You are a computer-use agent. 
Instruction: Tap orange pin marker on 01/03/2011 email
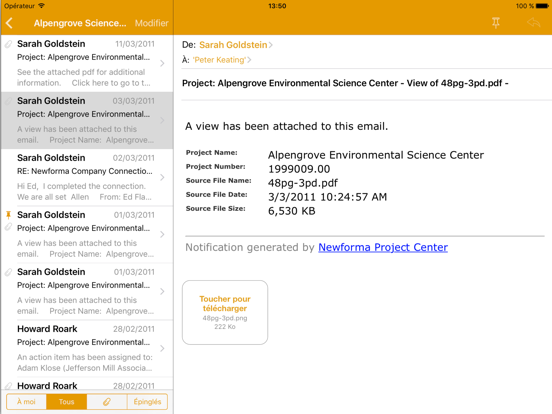pos(8,214)
